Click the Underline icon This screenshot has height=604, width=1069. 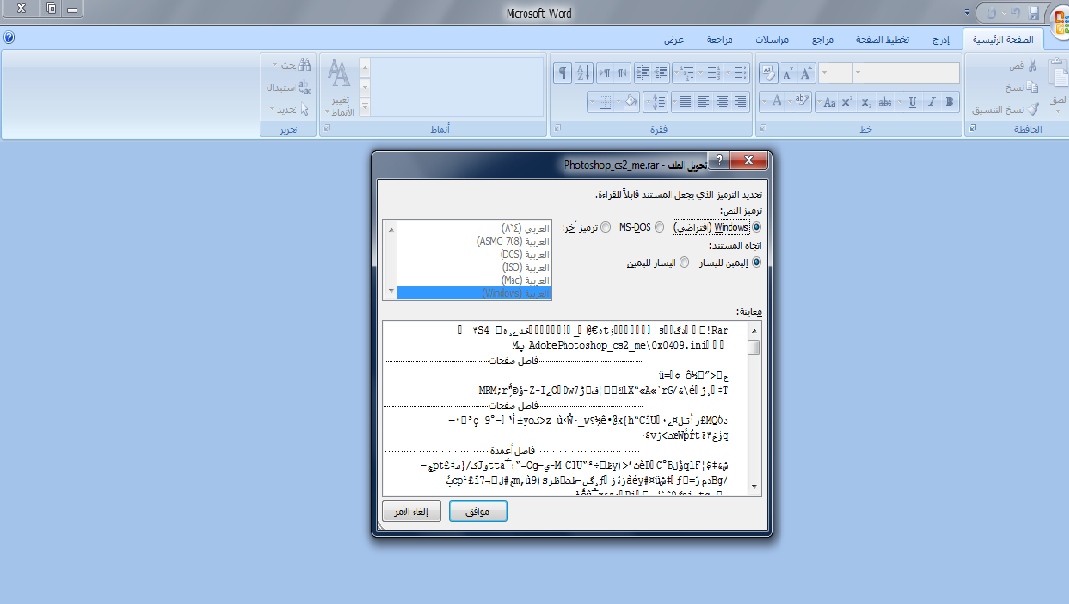coord(912,102)
